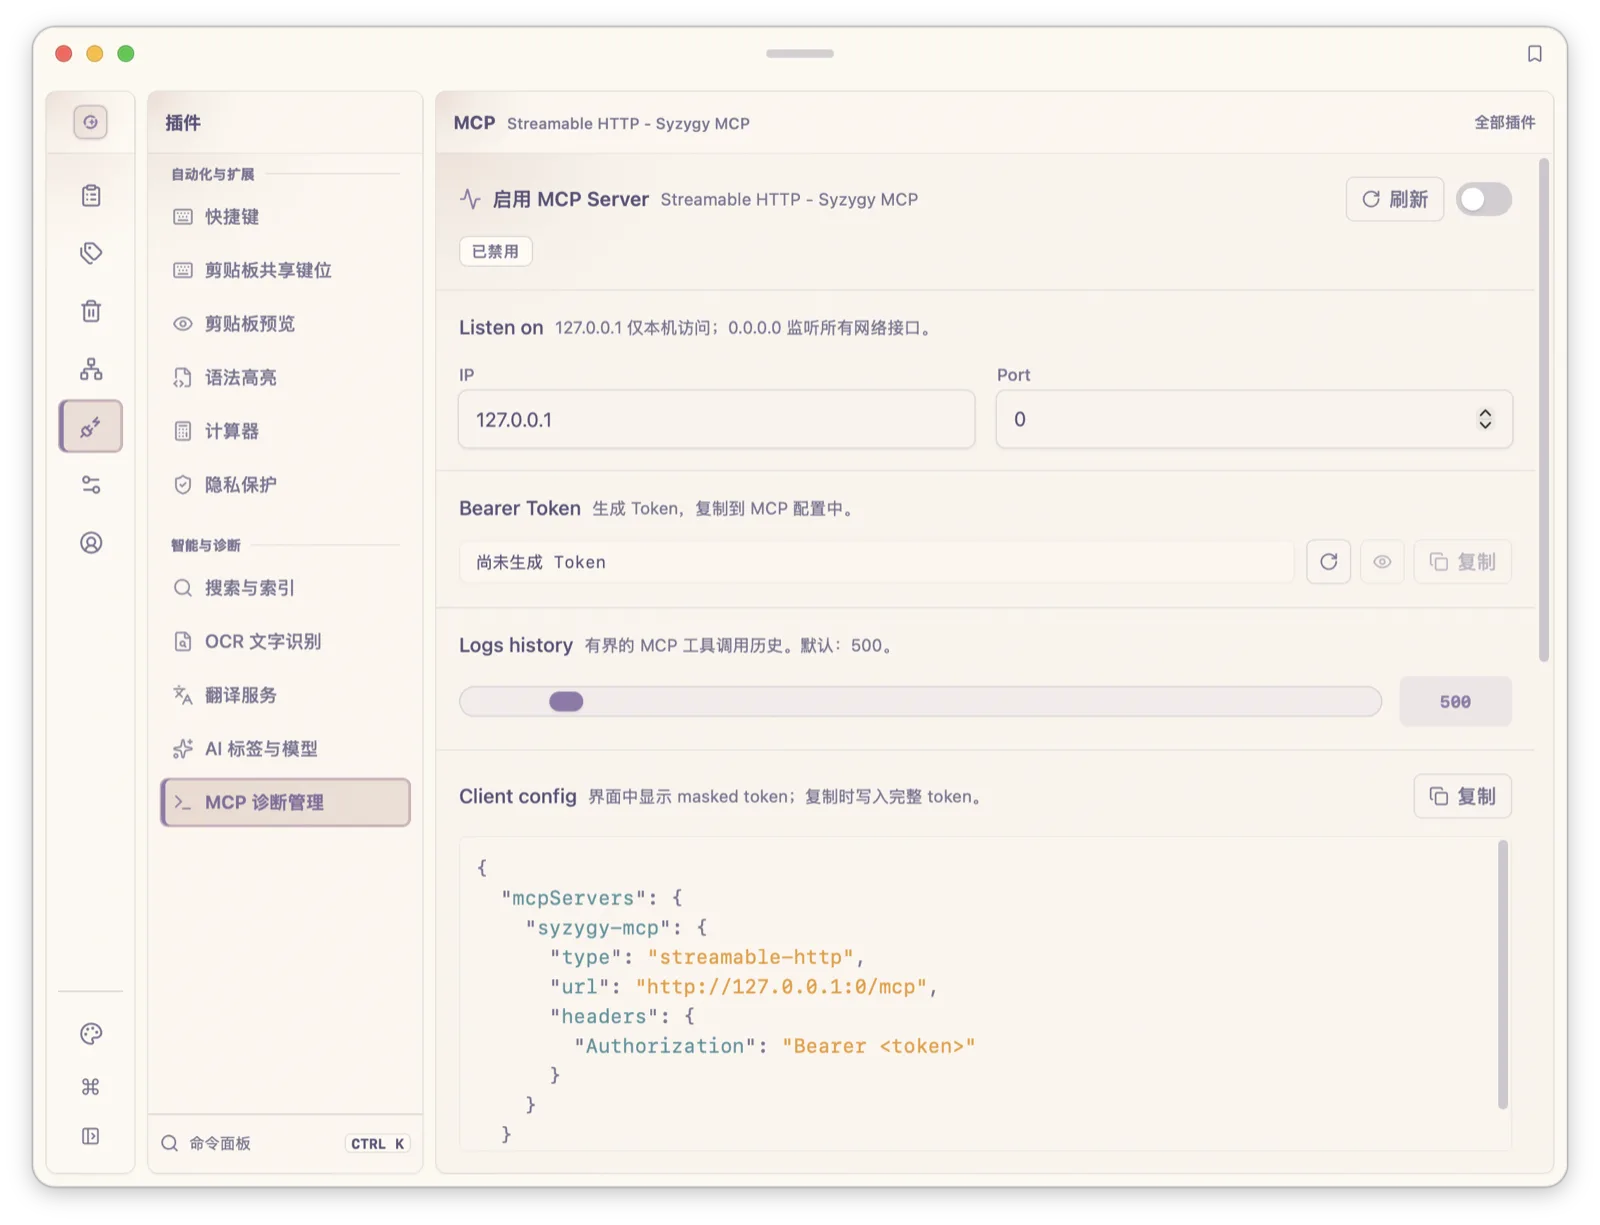Copy the Bearer Token with 复制
1600x1225 pixels.
click(1462, 562)
